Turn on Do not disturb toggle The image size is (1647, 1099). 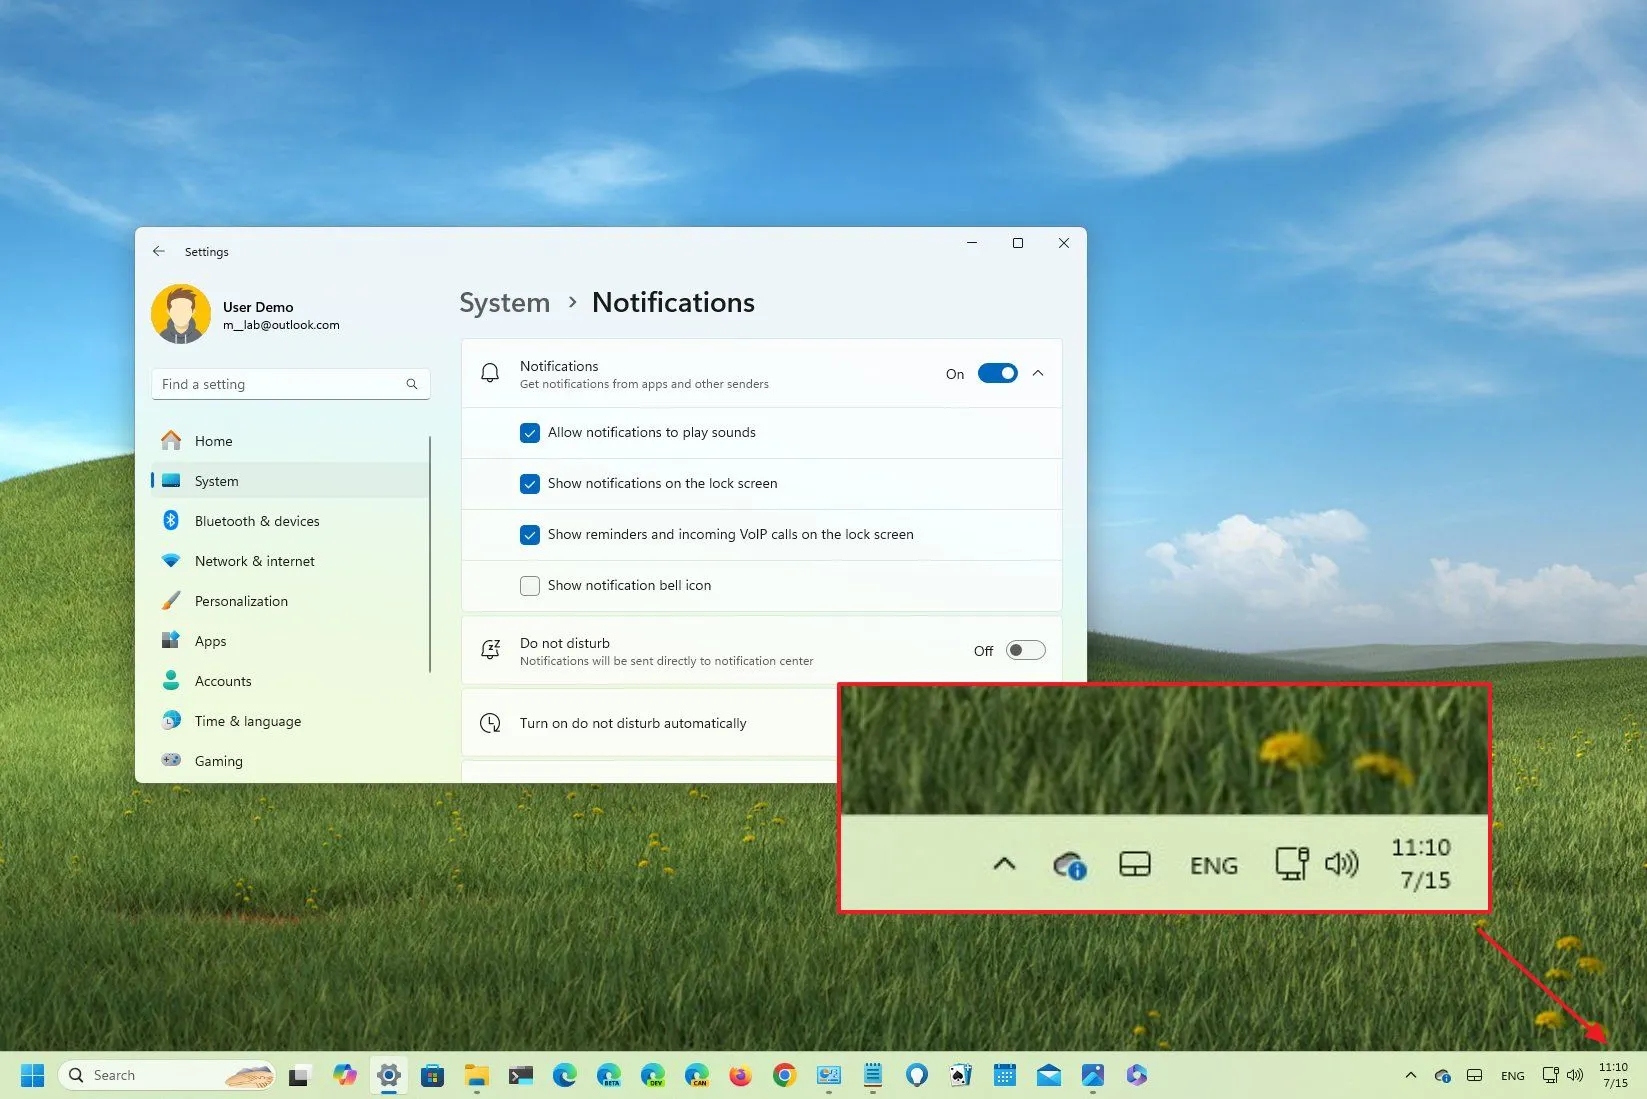coord(1024,650)
